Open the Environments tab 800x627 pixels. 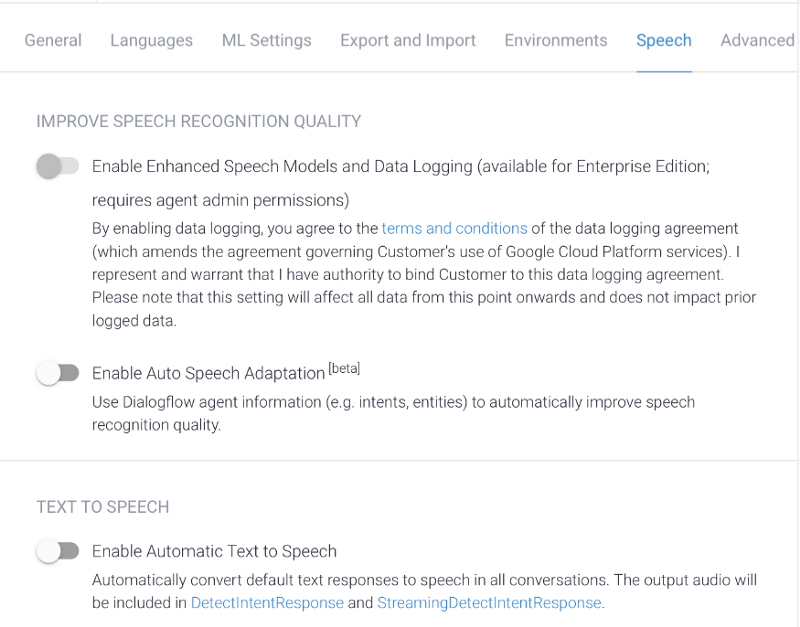click(555, 40)
